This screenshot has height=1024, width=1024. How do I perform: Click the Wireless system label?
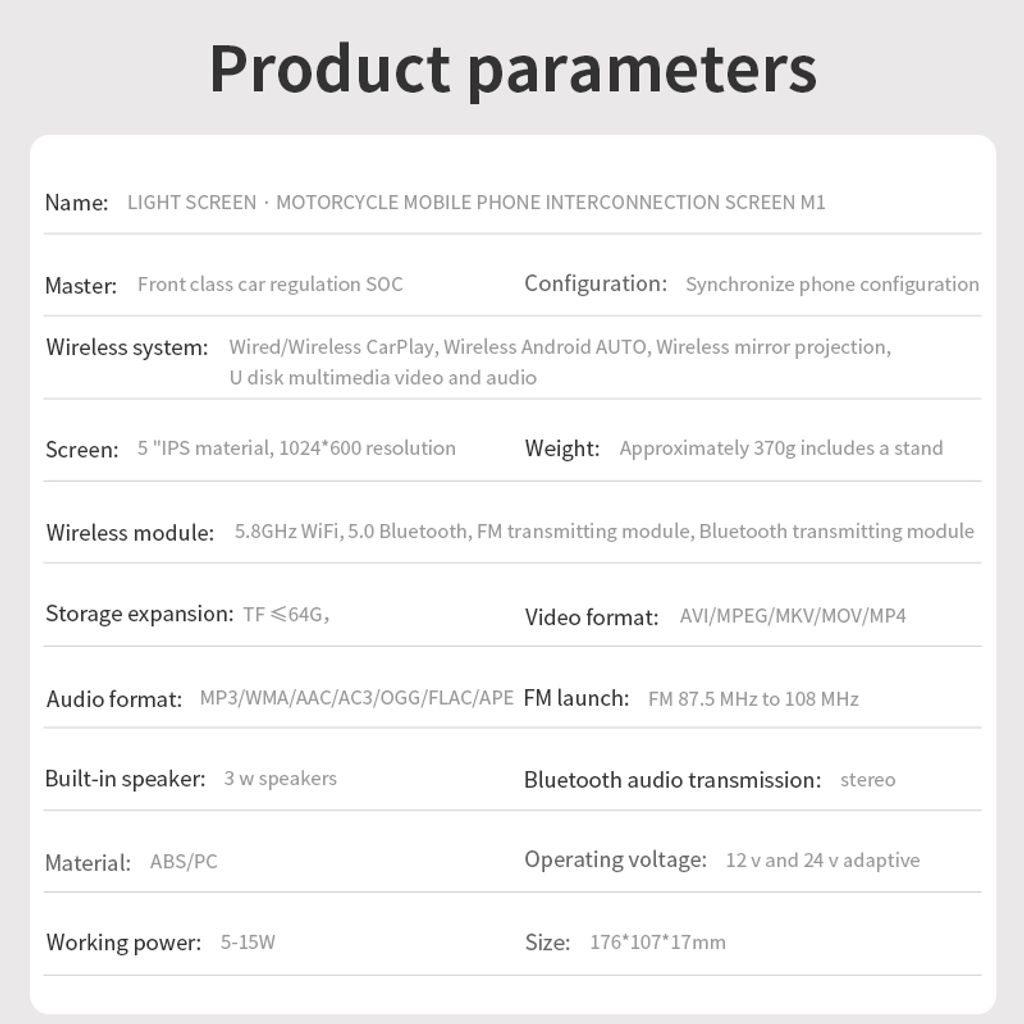click(x=127, y=347)
